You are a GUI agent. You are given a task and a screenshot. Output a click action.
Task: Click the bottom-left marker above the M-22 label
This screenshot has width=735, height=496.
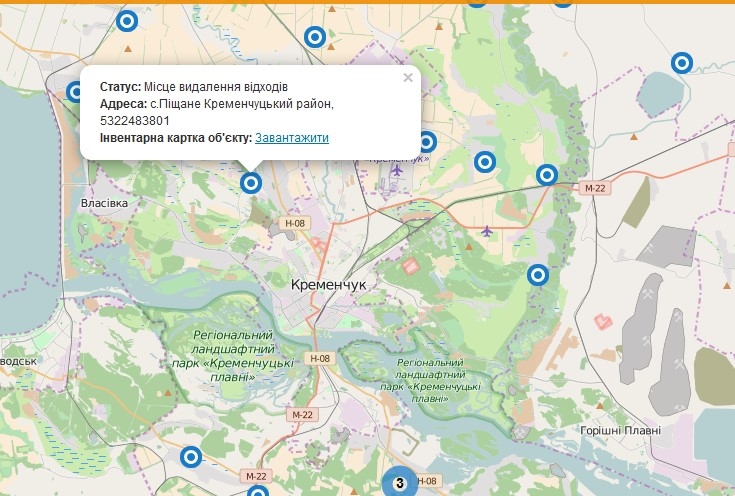[190, 457]
